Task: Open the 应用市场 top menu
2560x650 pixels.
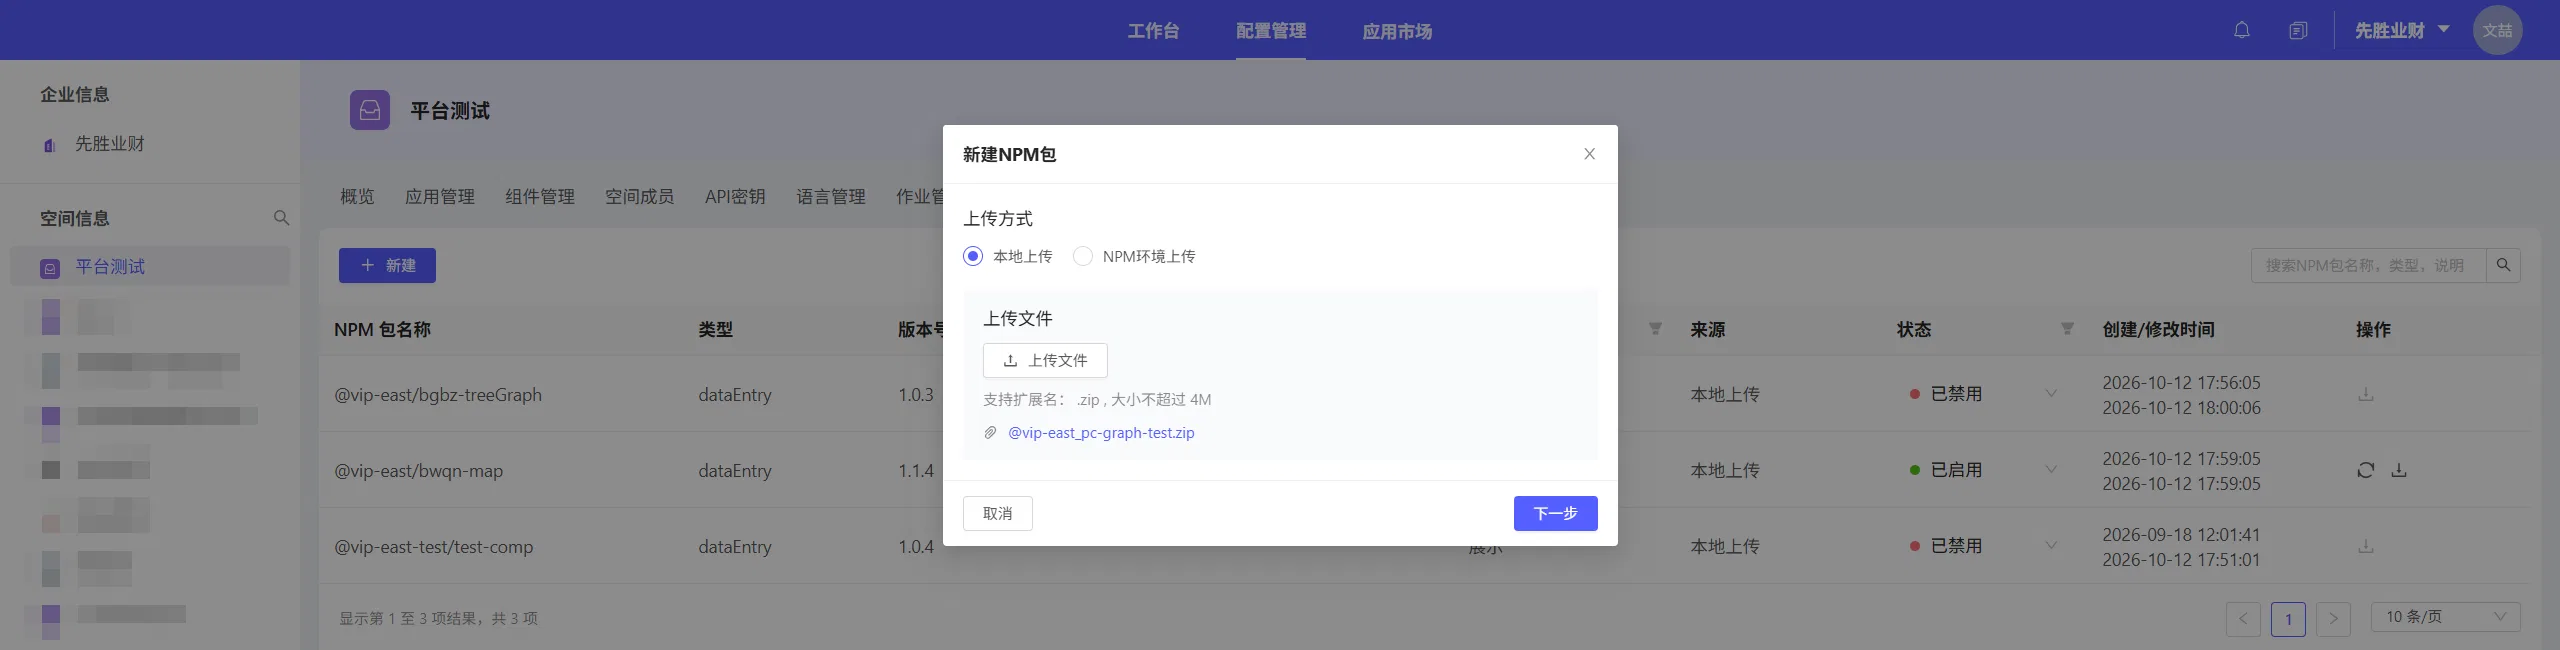Action: (x=1397, y=31)
